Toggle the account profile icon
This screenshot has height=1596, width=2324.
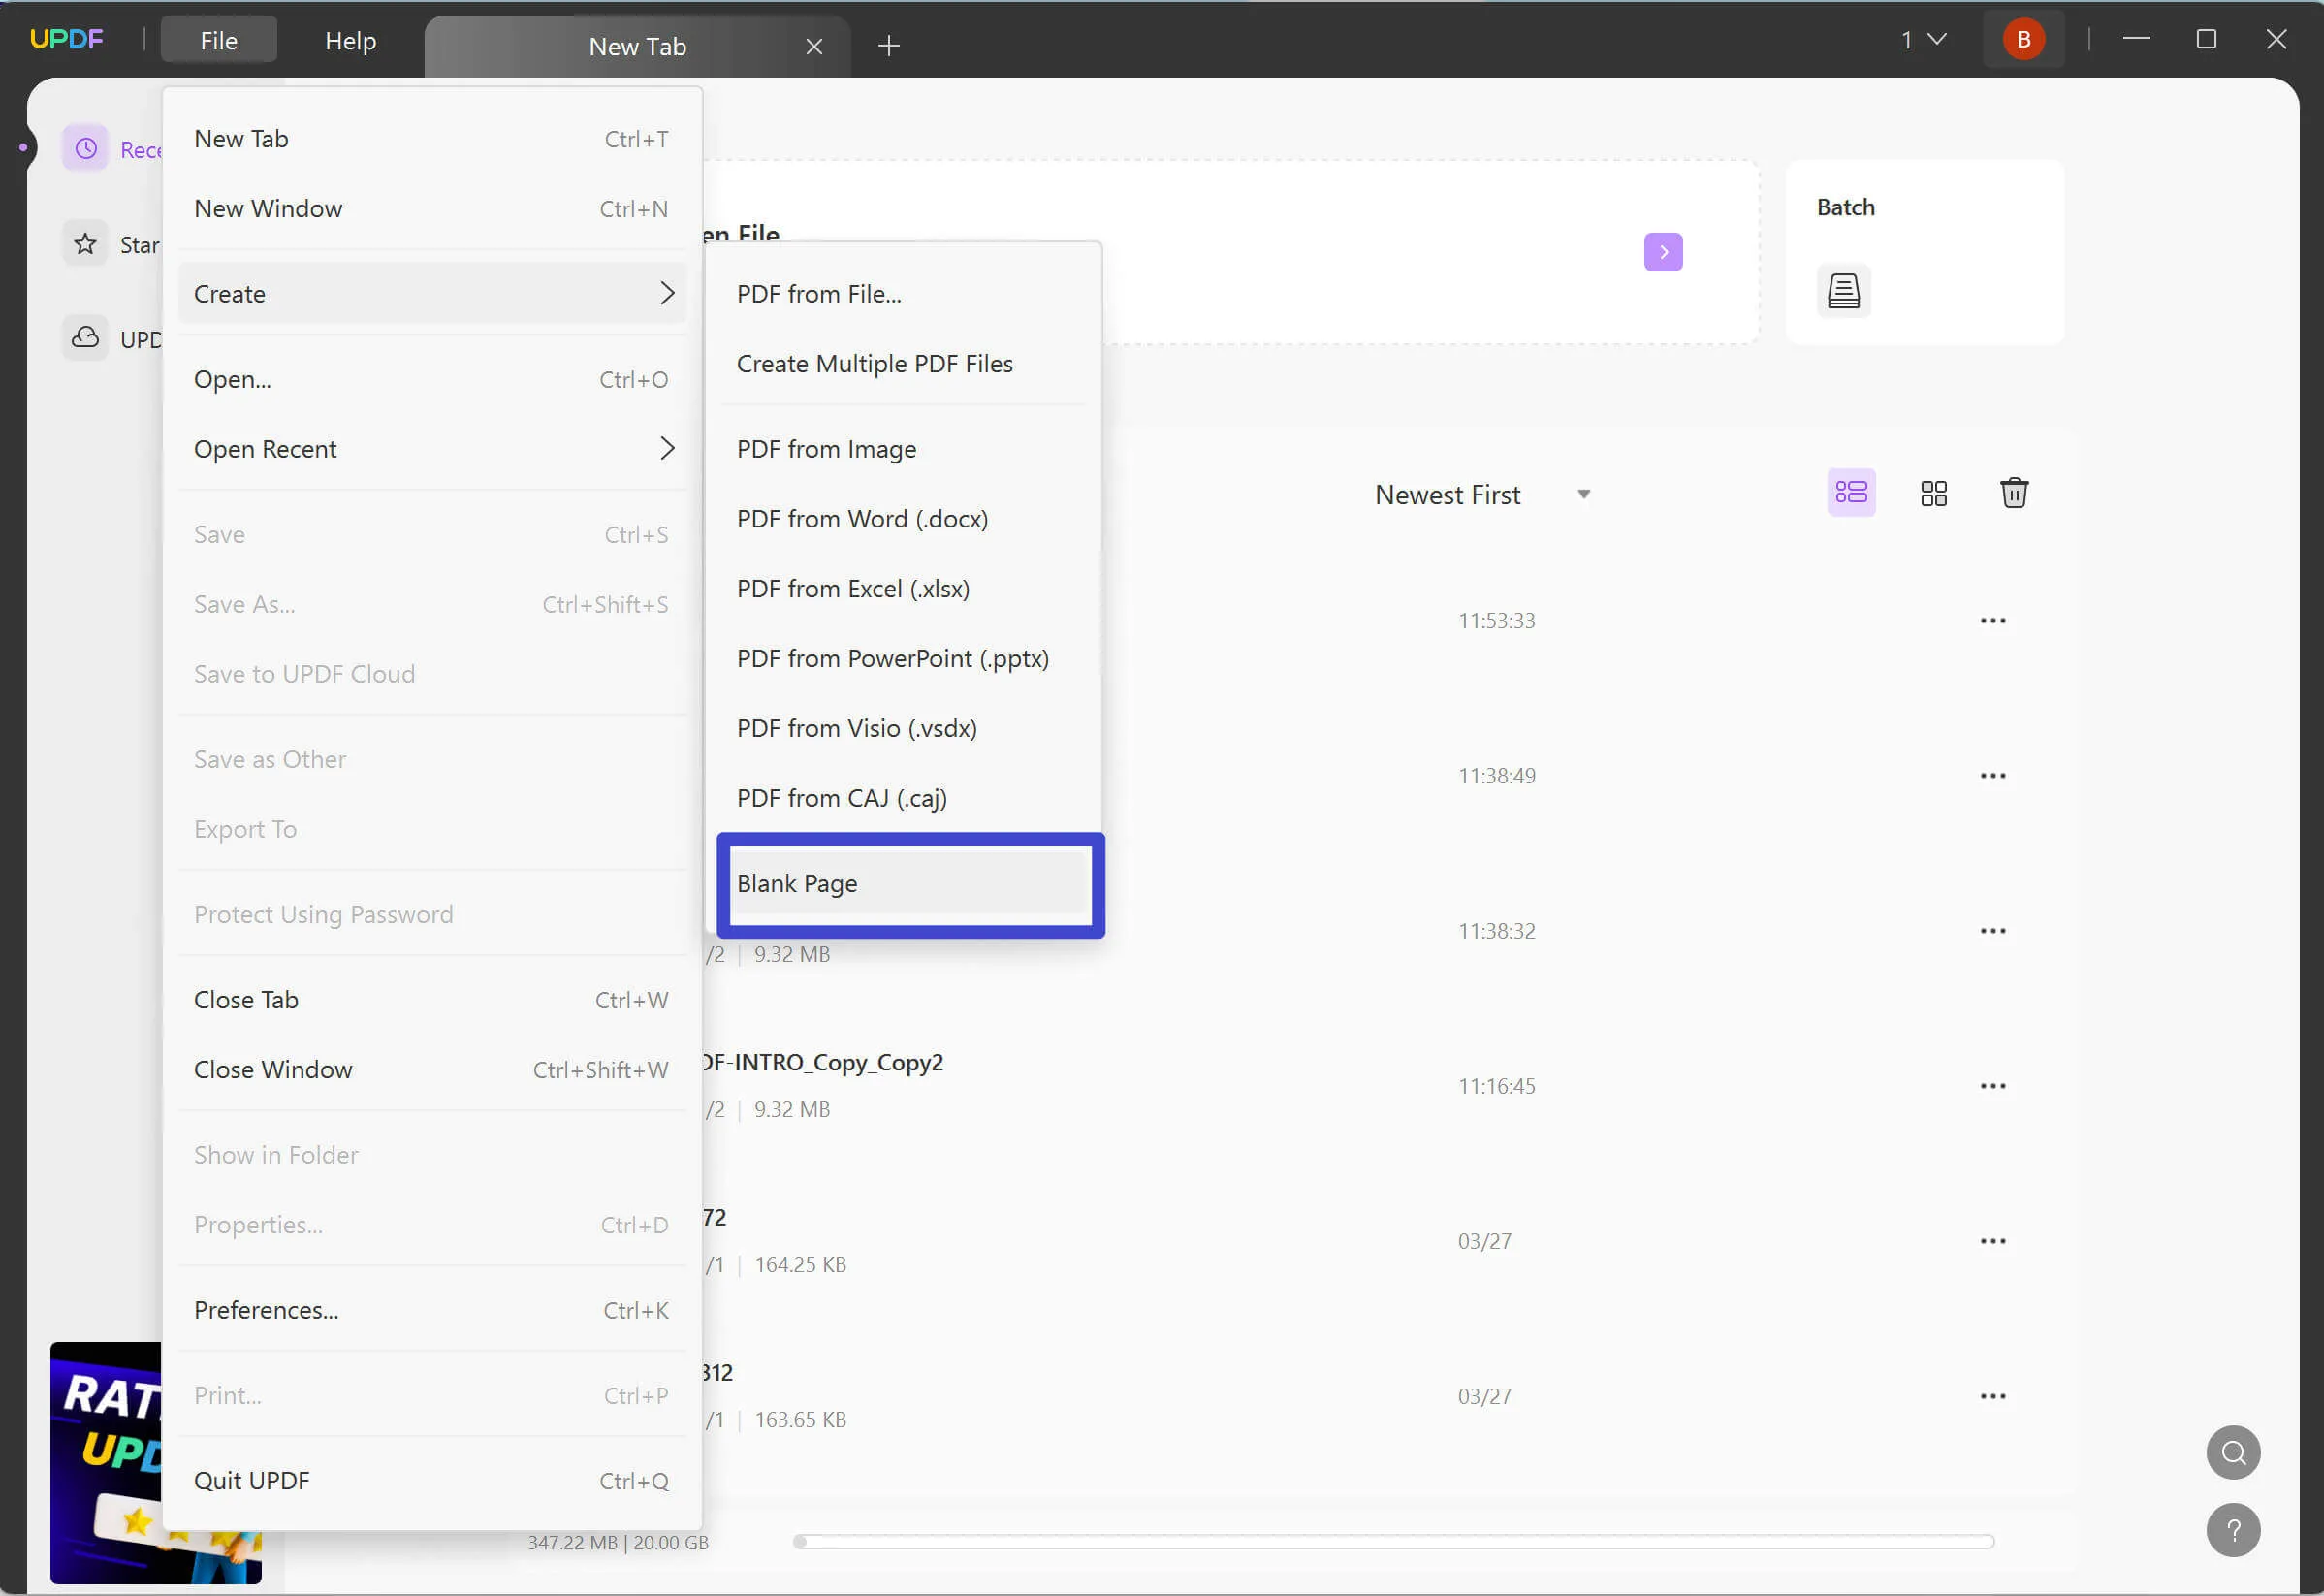click(x=2023, y=37)
